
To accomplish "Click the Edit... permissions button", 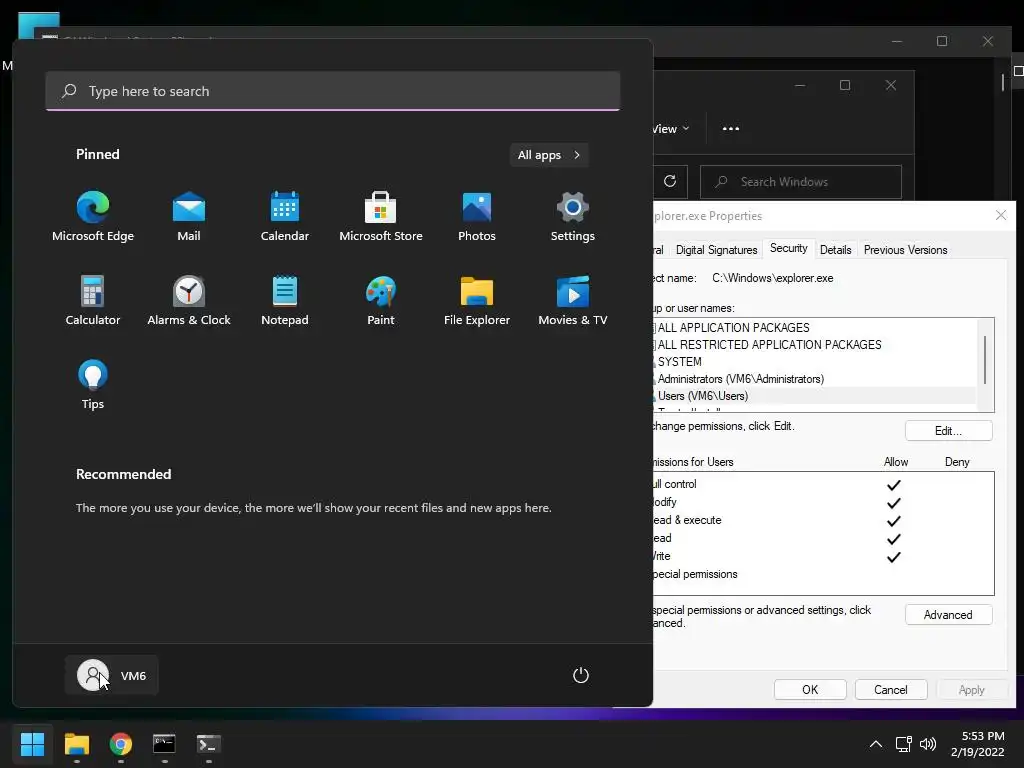I will click(x=948, y=430).
